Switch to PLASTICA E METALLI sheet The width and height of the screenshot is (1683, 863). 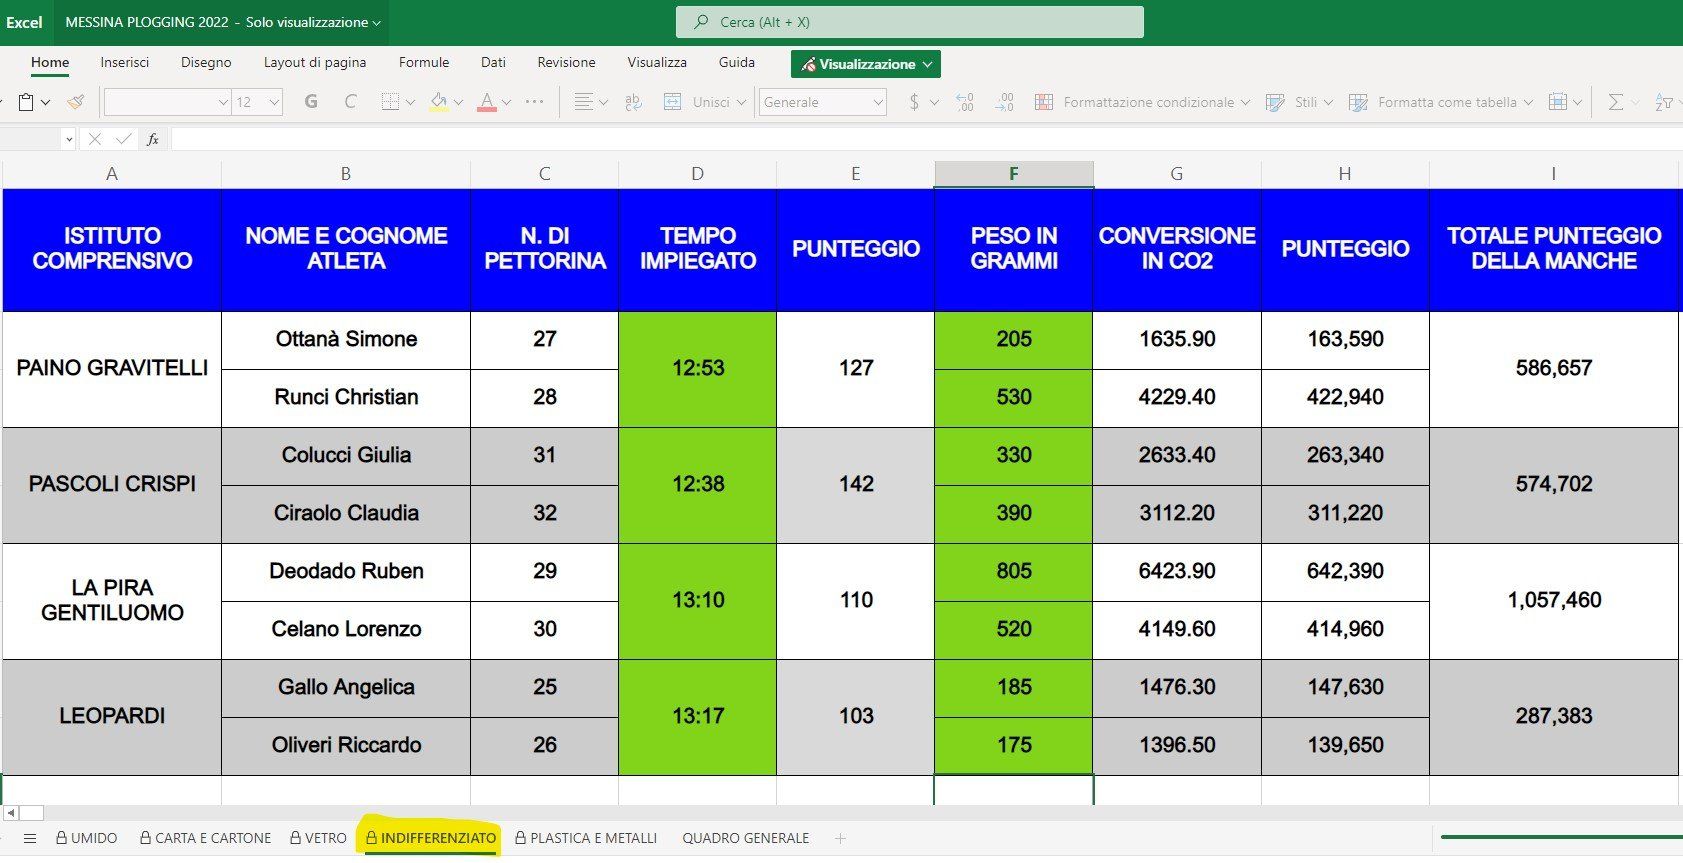click(586, 838)
